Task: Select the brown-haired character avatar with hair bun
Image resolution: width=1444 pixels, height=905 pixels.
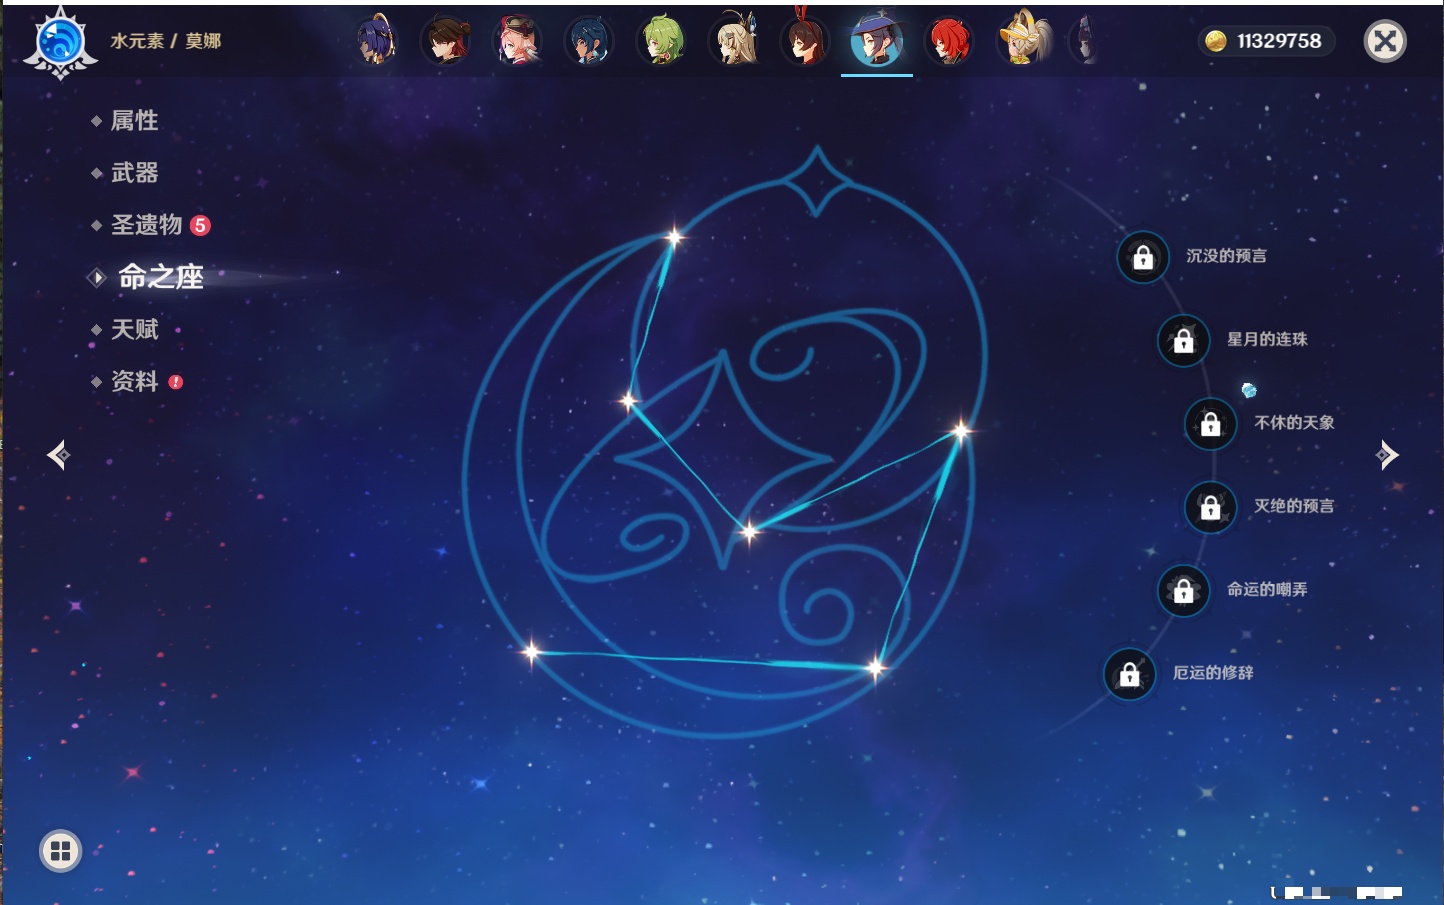Action: click(x=447, y=41)
